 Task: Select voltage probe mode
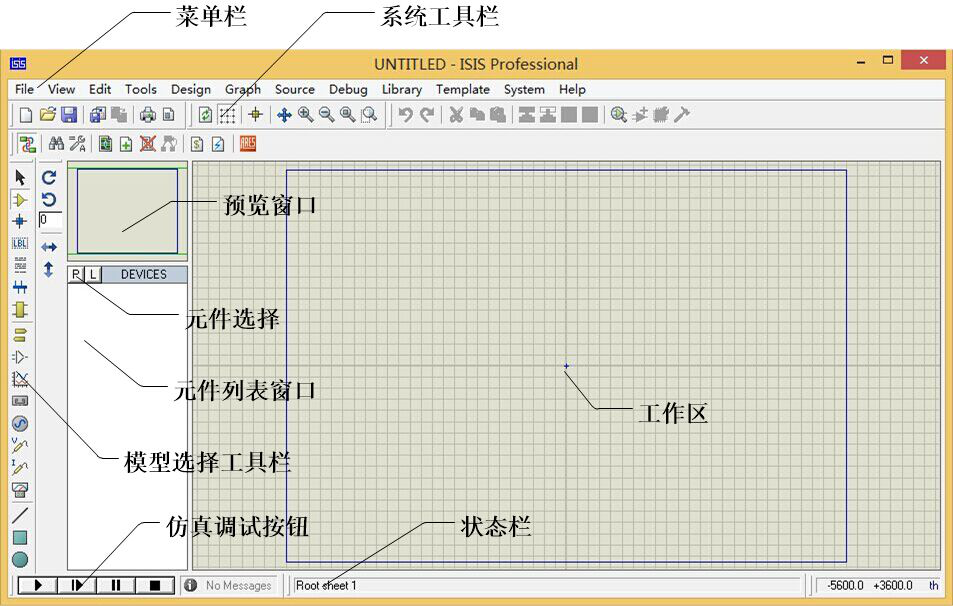[x=20, y=446]
